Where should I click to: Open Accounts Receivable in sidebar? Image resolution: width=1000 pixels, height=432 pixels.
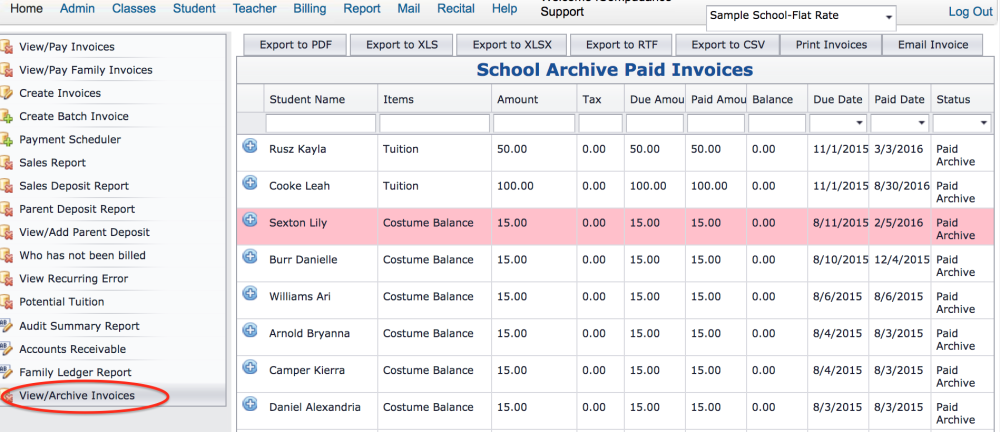coord(73,349)
